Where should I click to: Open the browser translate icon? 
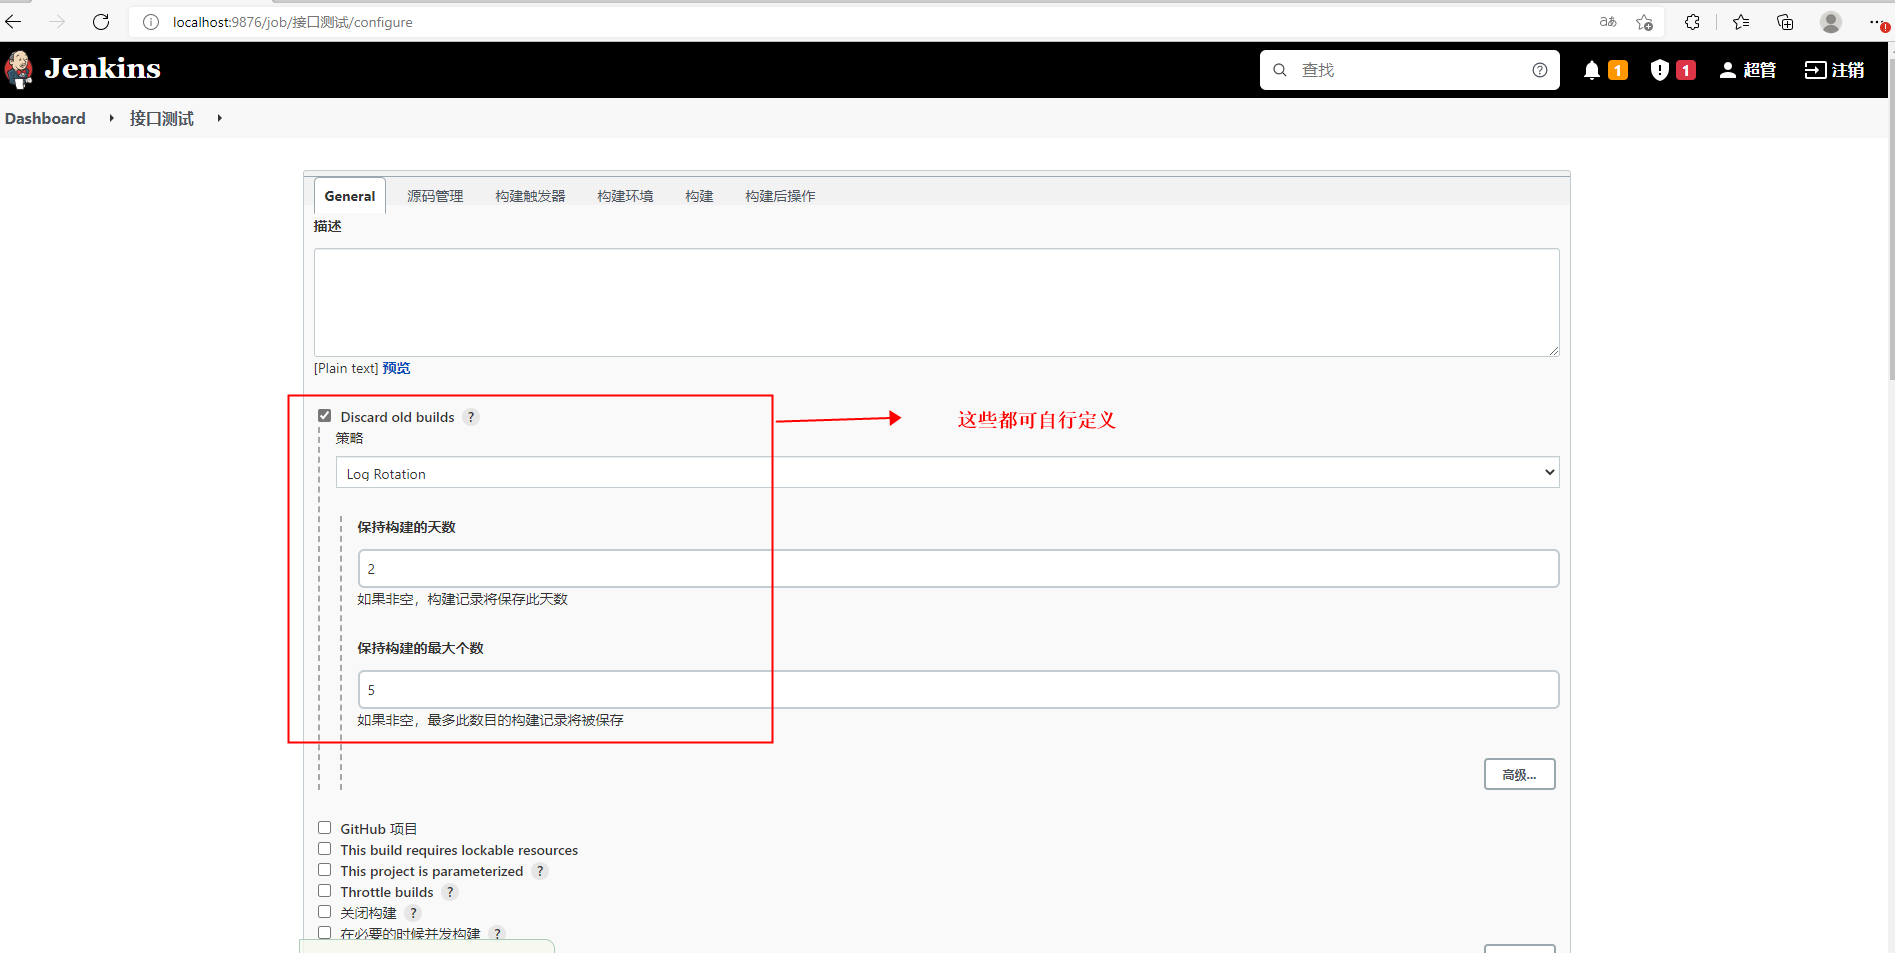pos(1608,22)
